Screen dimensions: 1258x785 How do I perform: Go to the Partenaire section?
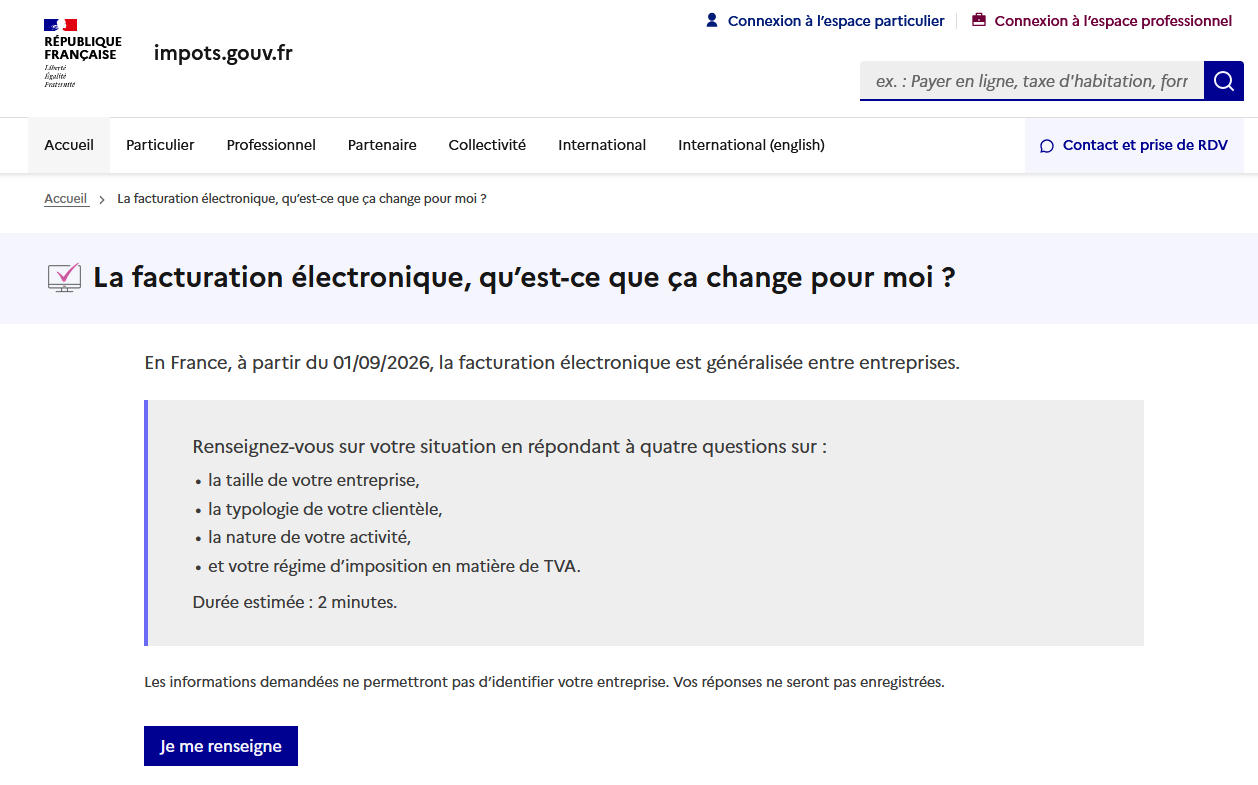coord(382,145)
